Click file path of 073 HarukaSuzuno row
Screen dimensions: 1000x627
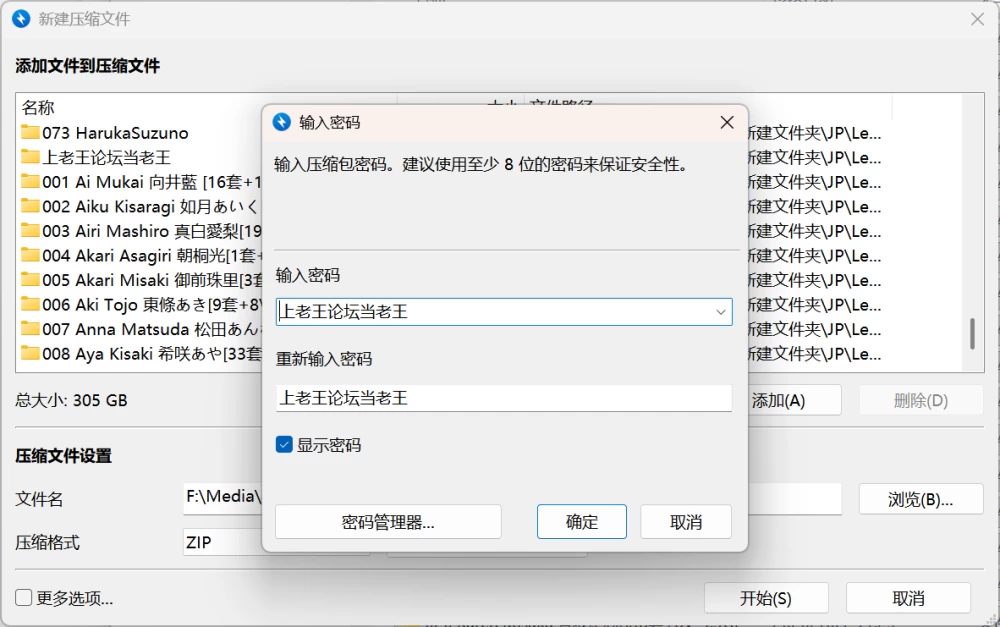814,133
